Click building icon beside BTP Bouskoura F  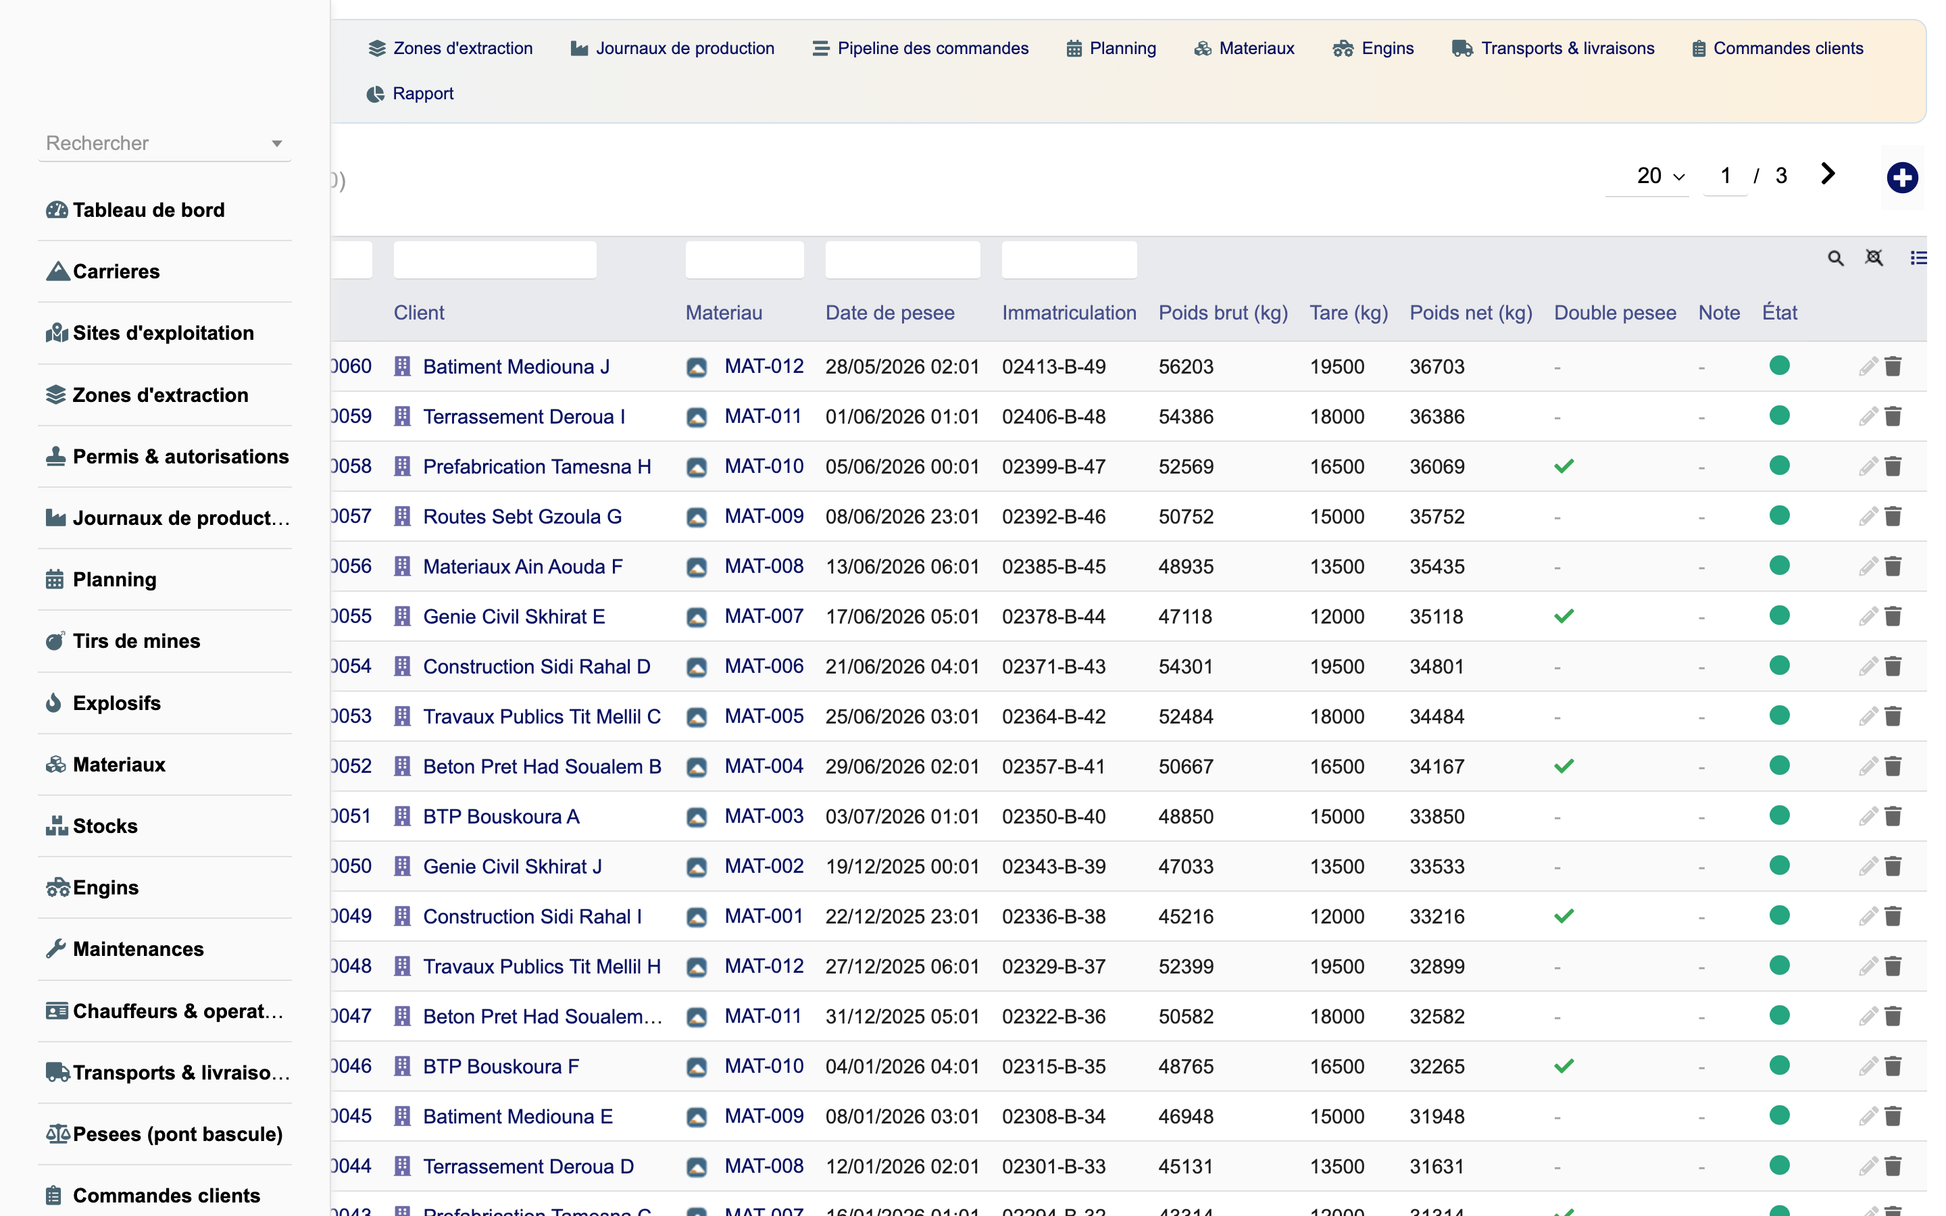coord(402,1066)
